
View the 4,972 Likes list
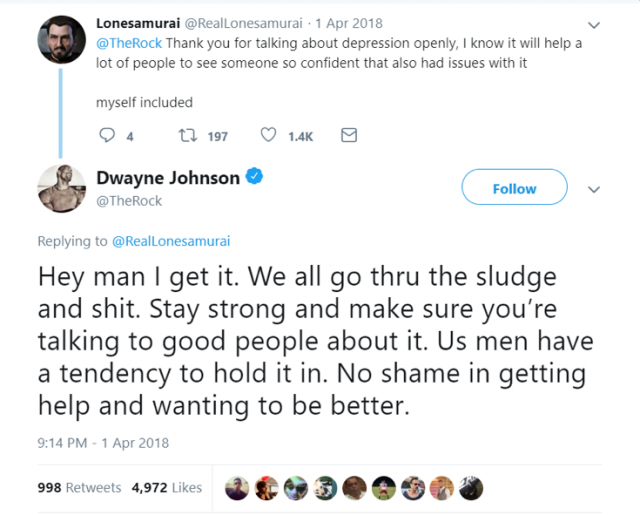tap(166, 488)
